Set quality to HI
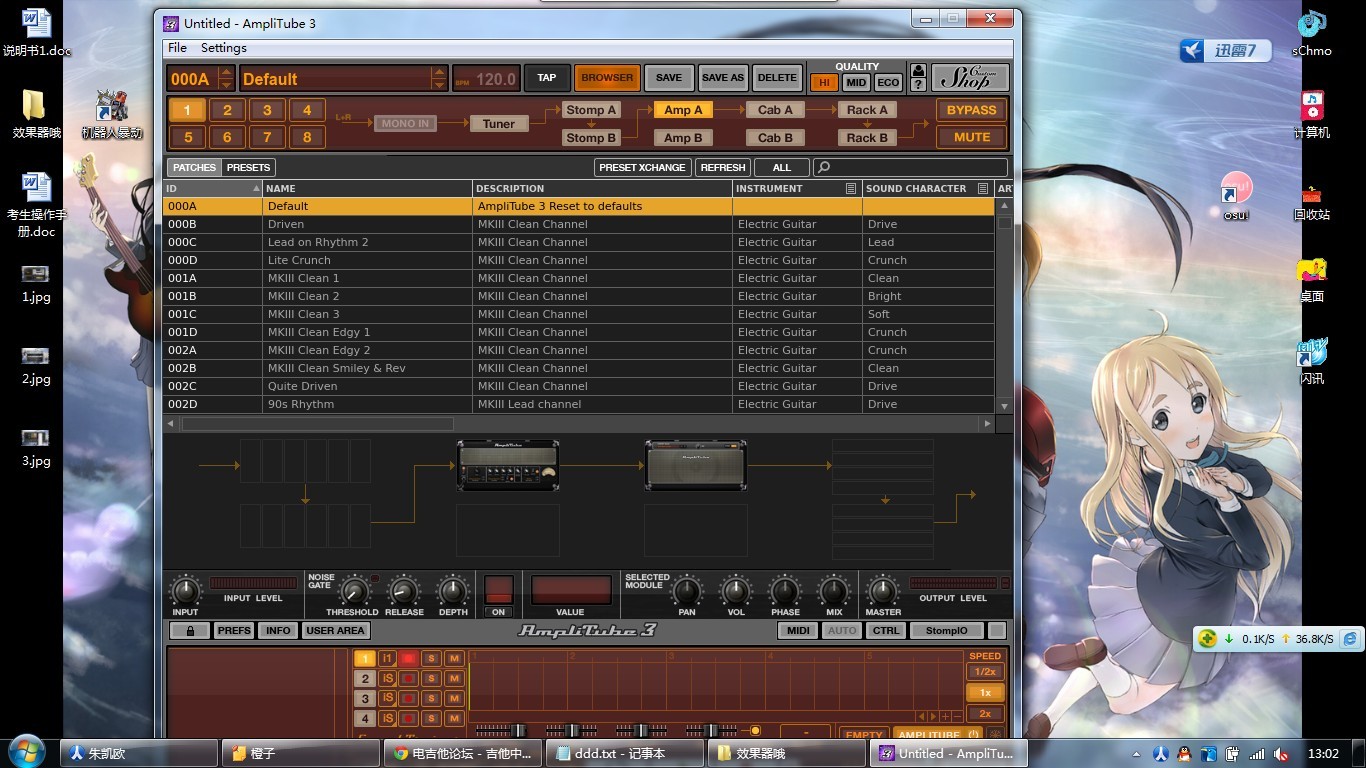The width and height of the screenshot is (1366, 768). click(825, 83)
